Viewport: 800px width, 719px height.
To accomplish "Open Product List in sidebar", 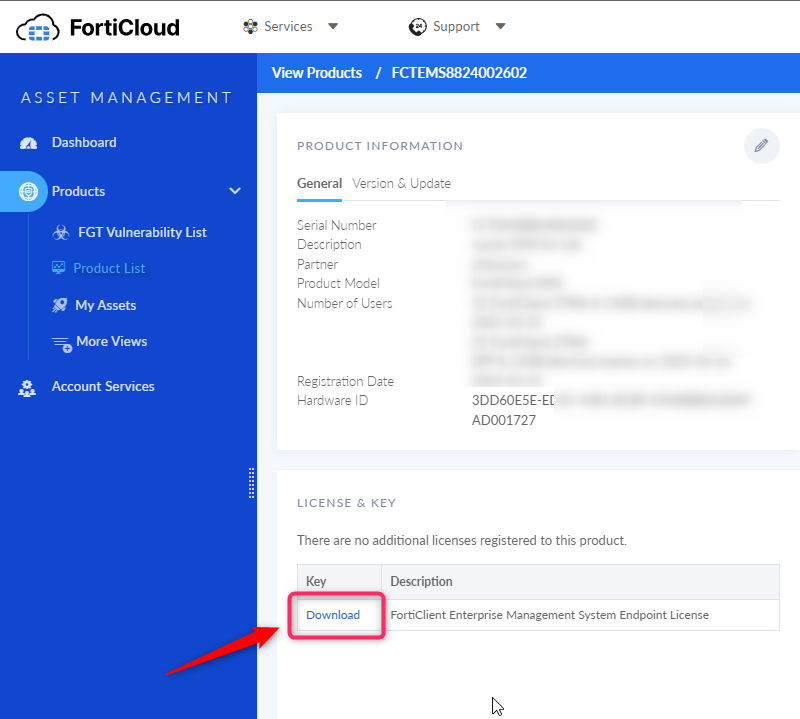I will tap(109, 268).
